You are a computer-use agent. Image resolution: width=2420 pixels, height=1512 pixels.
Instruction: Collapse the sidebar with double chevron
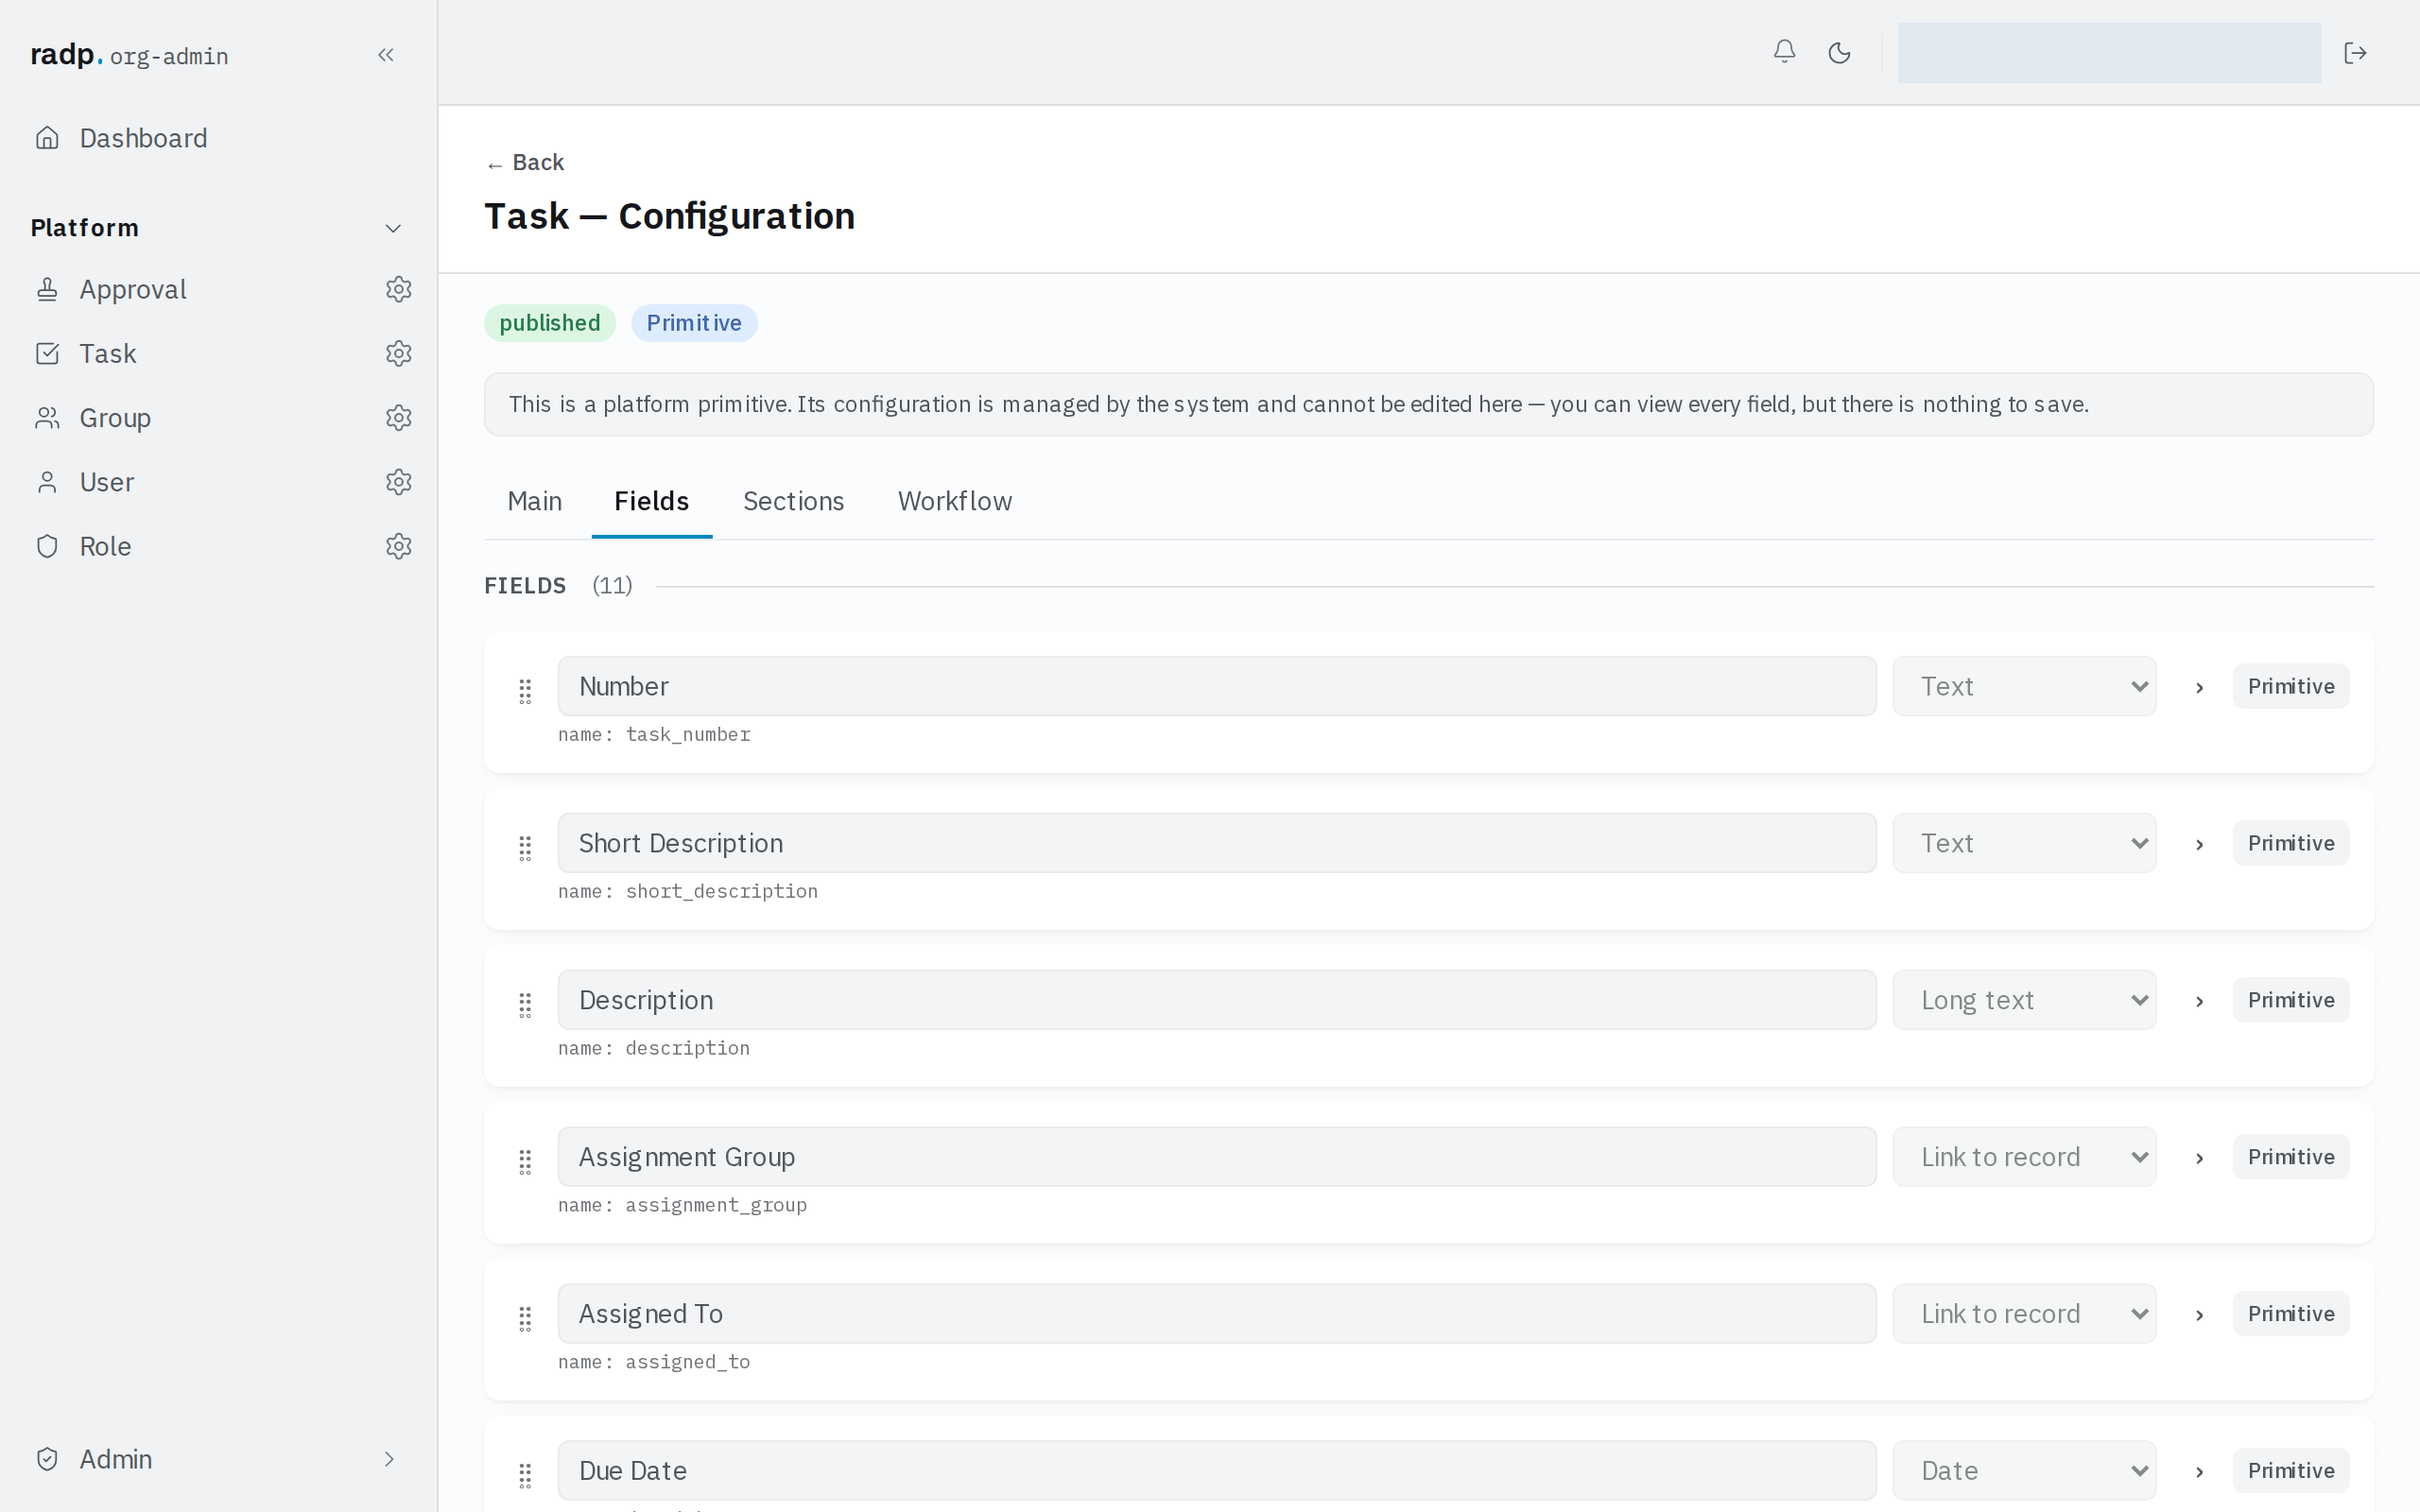(386, 55)
